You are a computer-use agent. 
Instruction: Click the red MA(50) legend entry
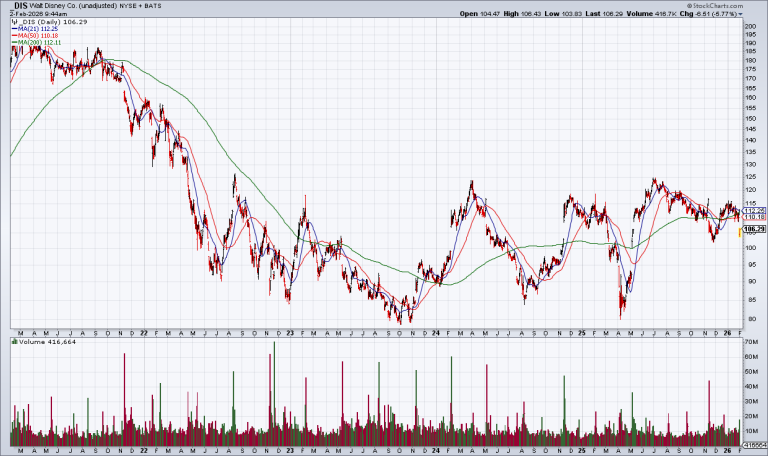tap(34, 35)
